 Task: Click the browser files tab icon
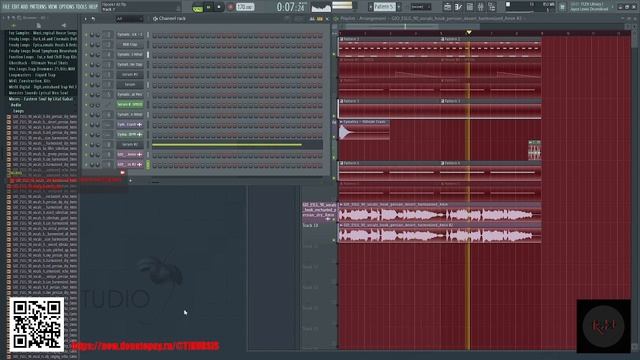pyautogui.click(x=39, y=25)
